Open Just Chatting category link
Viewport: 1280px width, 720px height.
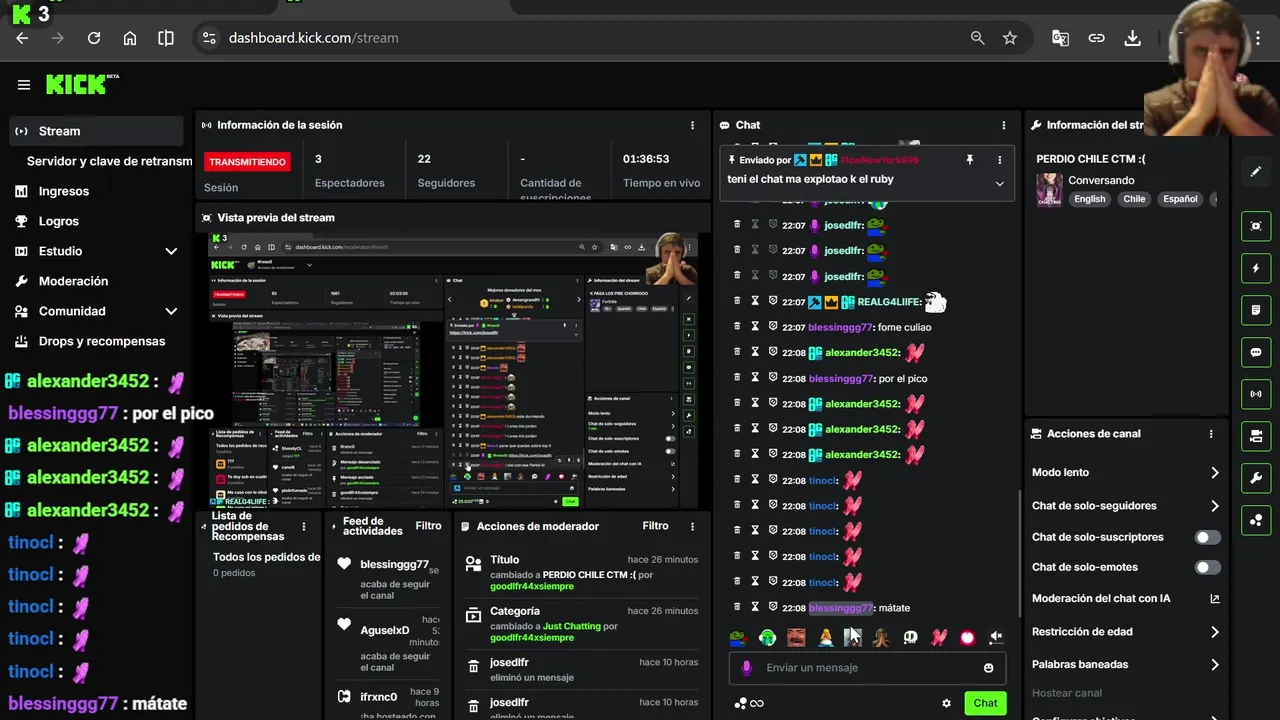coord(572,626)
